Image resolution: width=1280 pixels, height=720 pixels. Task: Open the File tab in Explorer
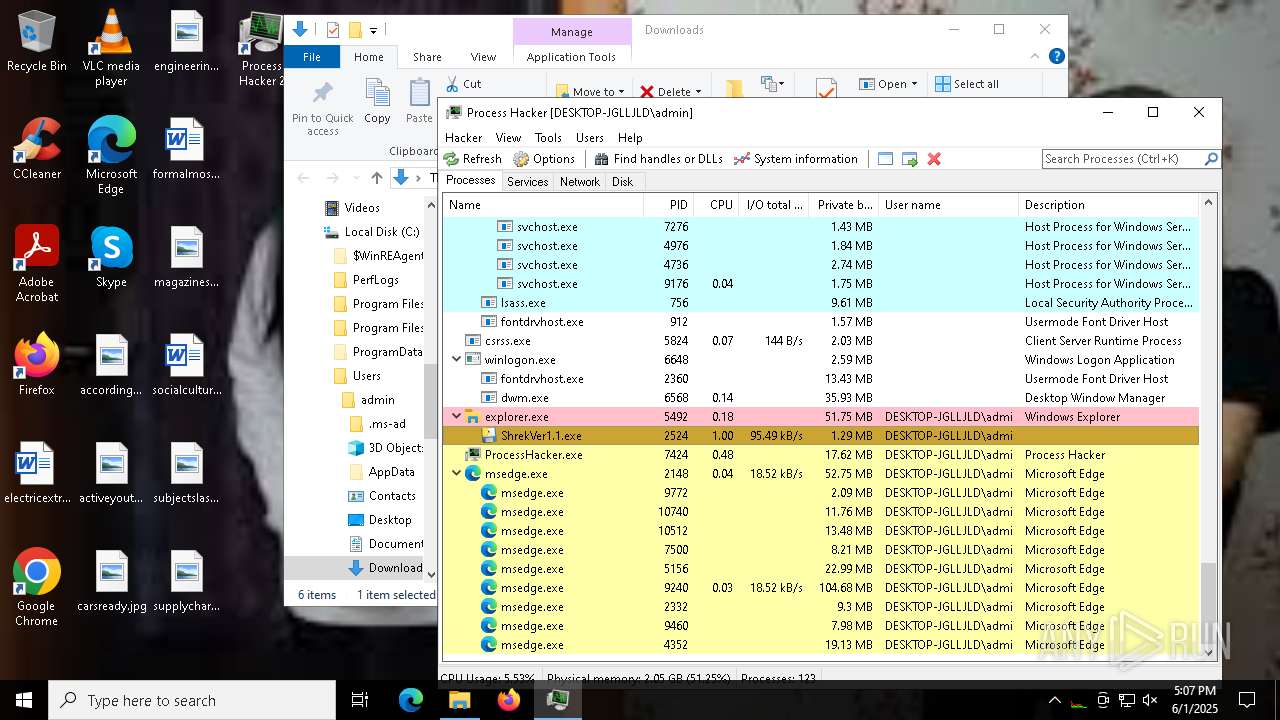pos(312,57)
